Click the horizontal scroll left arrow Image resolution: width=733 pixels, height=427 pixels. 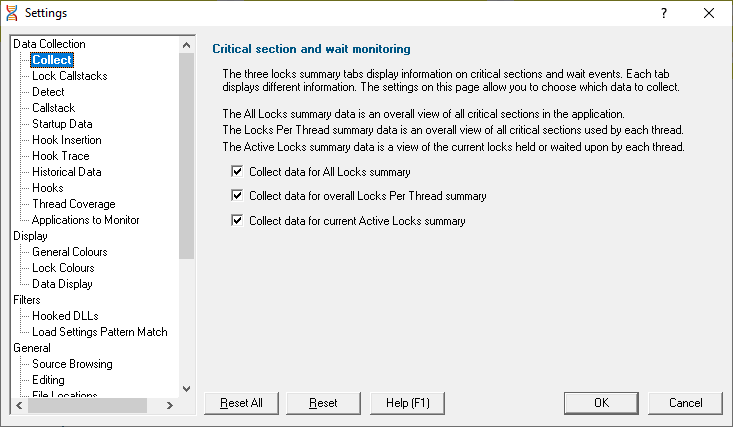(x=20, y=405)
